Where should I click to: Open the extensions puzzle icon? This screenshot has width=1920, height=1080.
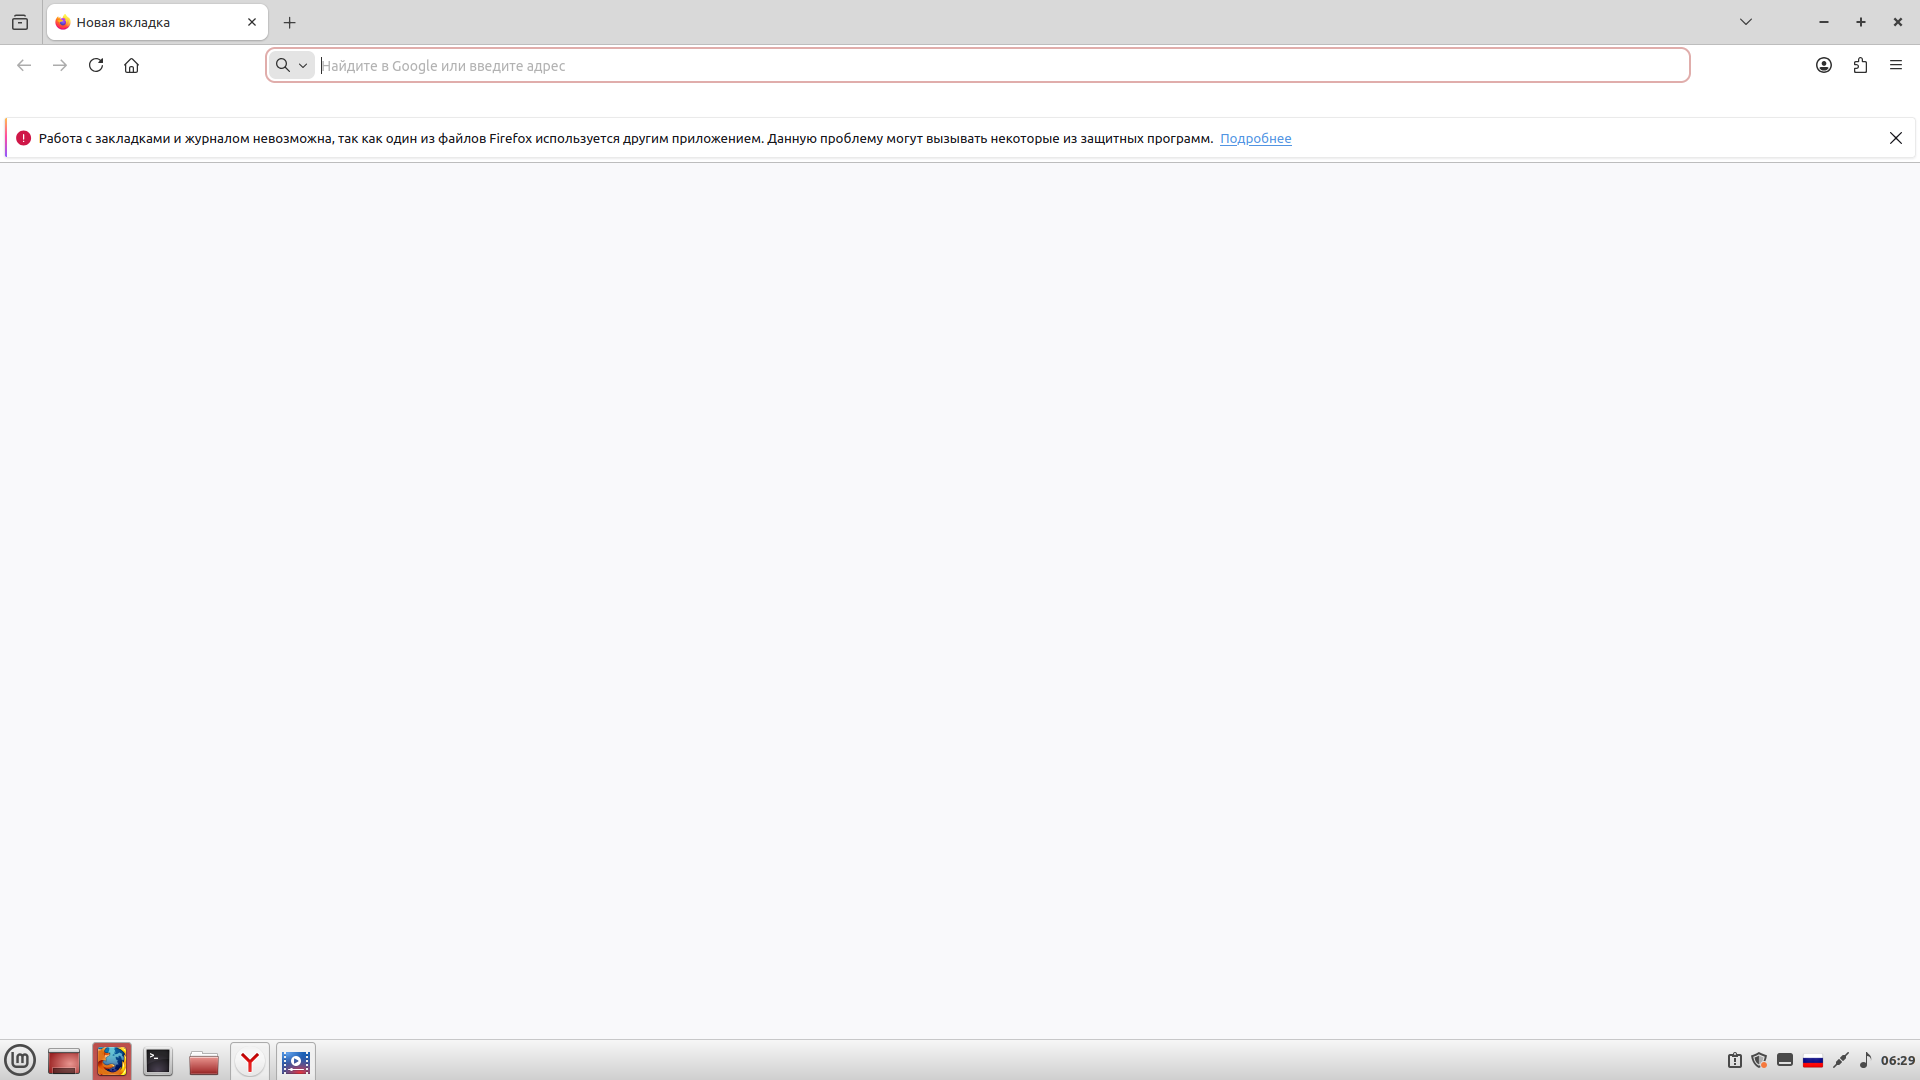[x=1860, y=65]
